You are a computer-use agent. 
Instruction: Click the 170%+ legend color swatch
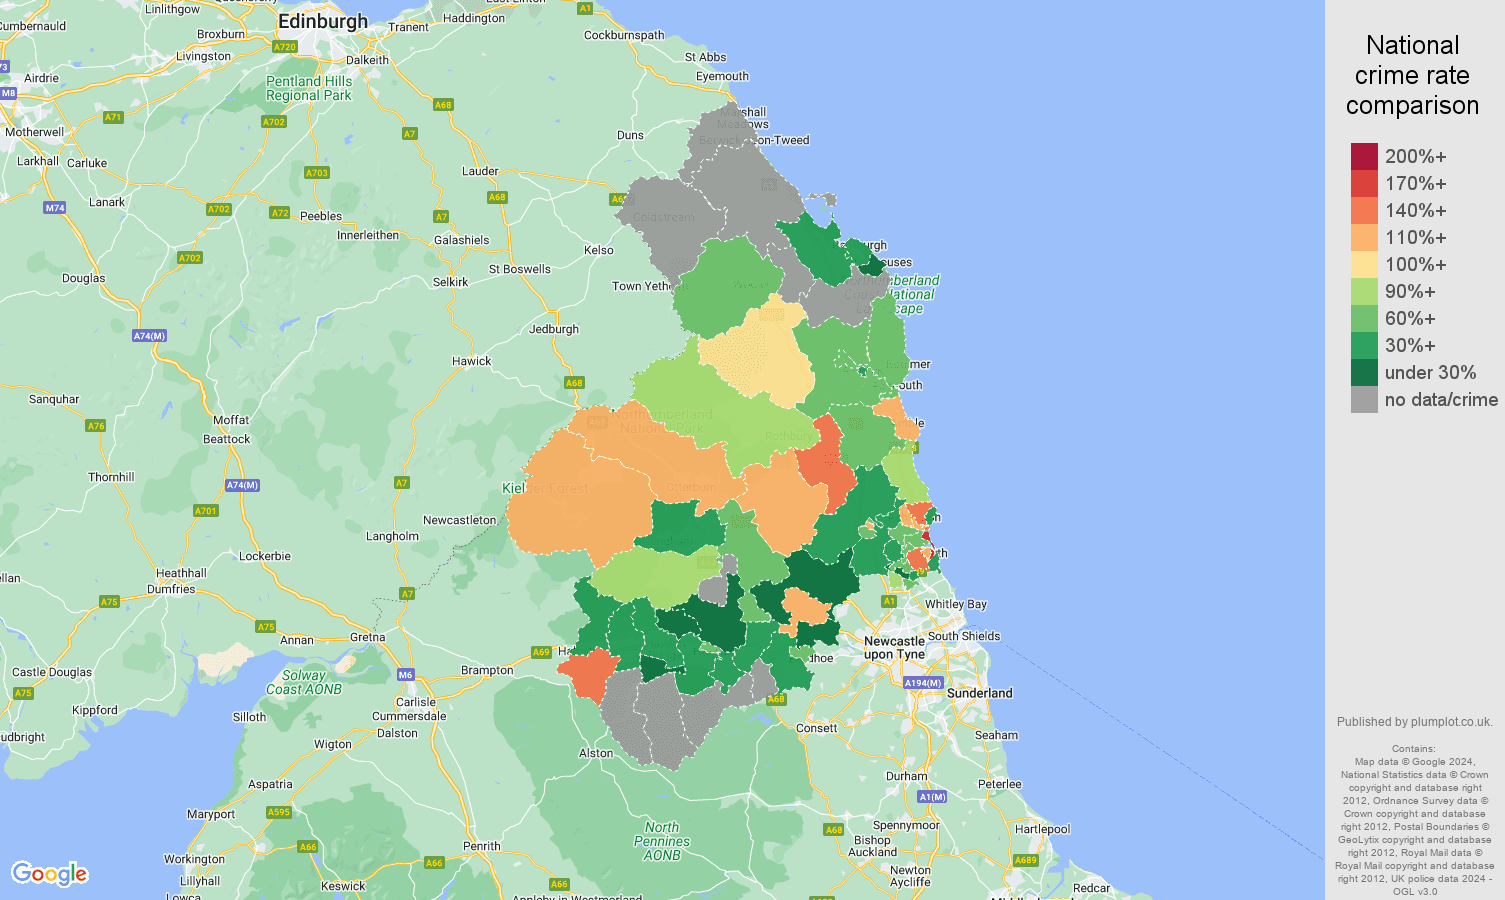[x=1364, y=183]
